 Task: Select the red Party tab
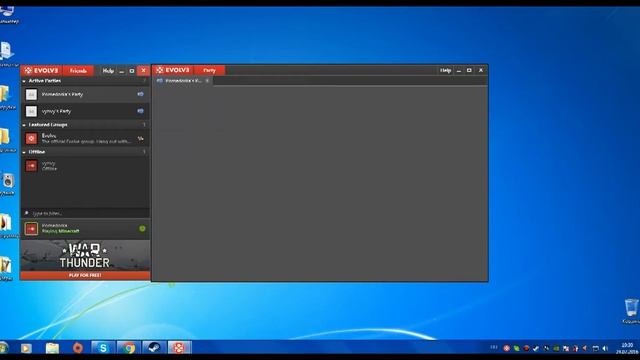(x=209, y=70)
